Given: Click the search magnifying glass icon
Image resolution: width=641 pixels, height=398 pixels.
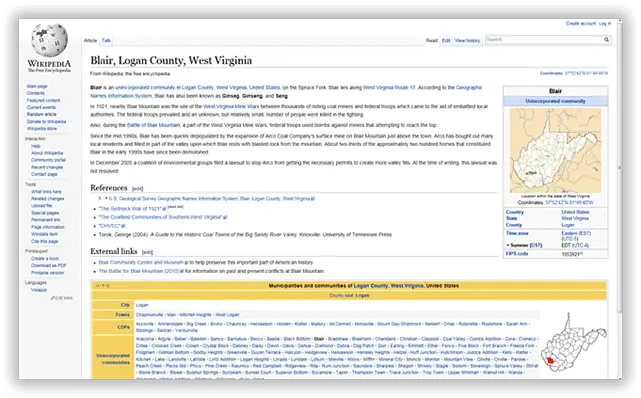Looking at the screenshot, I should click(x=606, y=40).
